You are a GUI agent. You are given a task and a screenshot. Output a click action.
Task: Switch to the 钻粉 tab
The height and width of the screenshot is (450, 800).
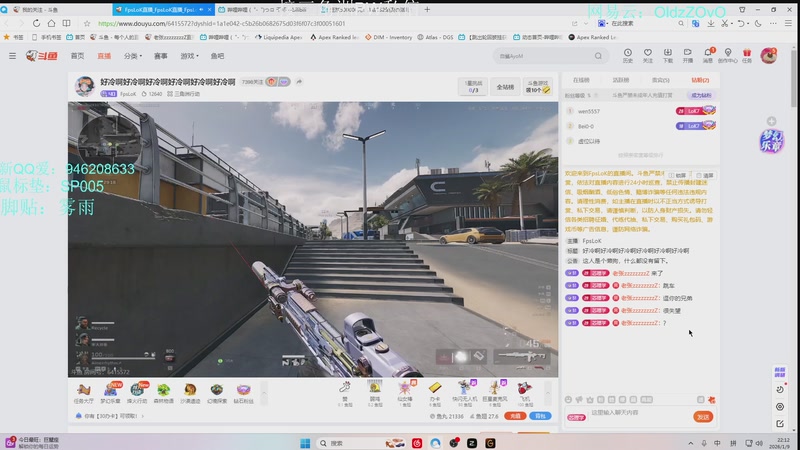point(700,80)
